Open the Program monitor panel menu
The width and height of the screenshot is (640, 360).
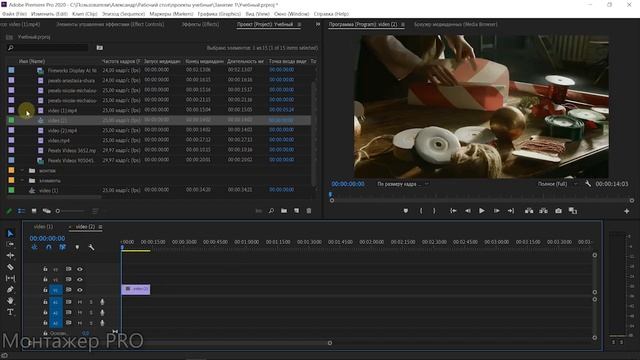click(403, 24)
